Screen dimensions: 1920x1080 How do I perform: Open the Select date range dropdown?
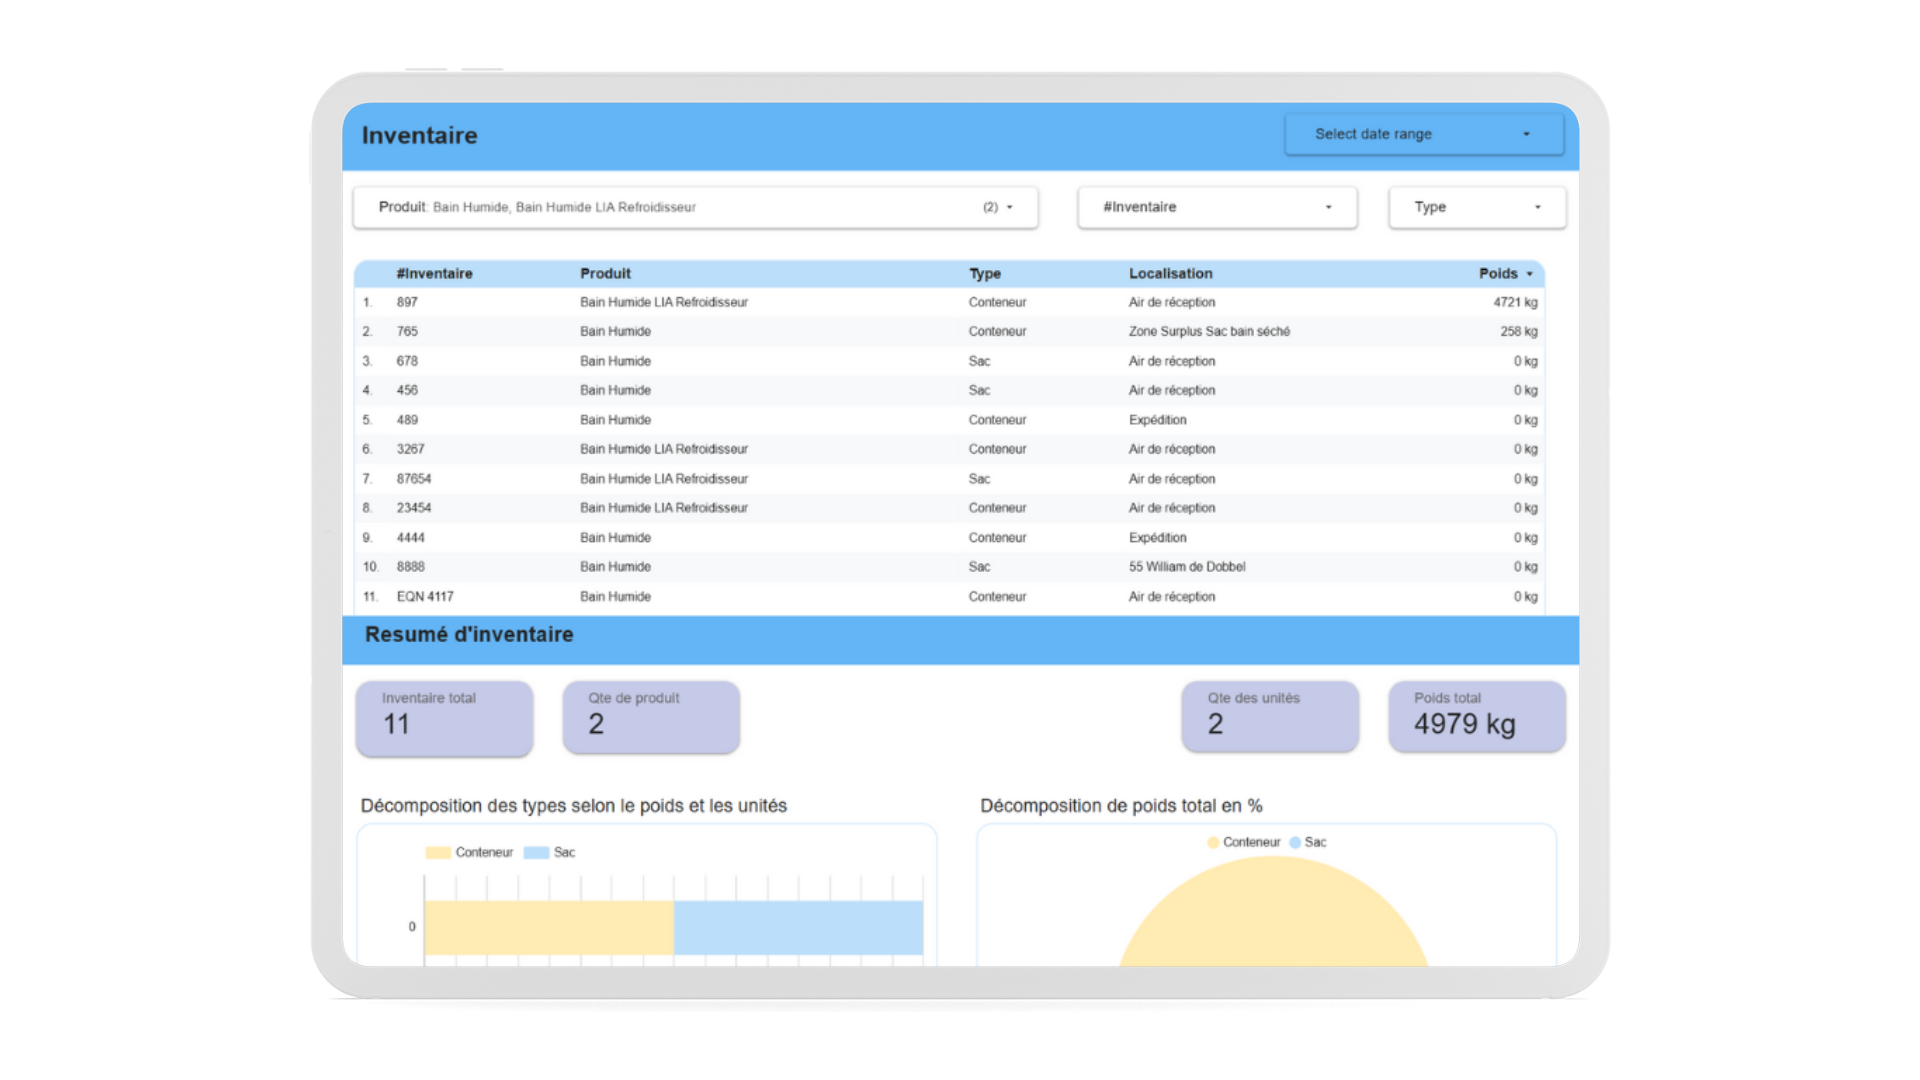click(1423, 134)
